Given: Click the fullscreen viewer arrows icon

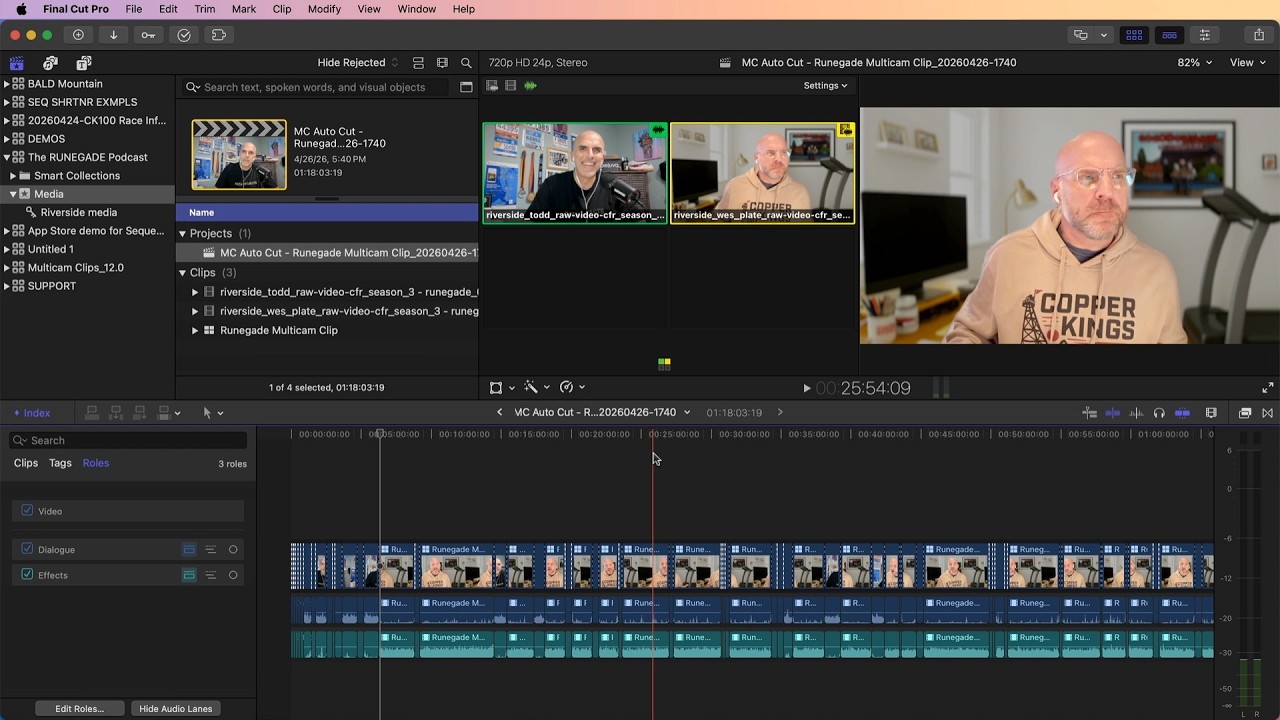Looking at the screenshot, I should [1268, 388].
